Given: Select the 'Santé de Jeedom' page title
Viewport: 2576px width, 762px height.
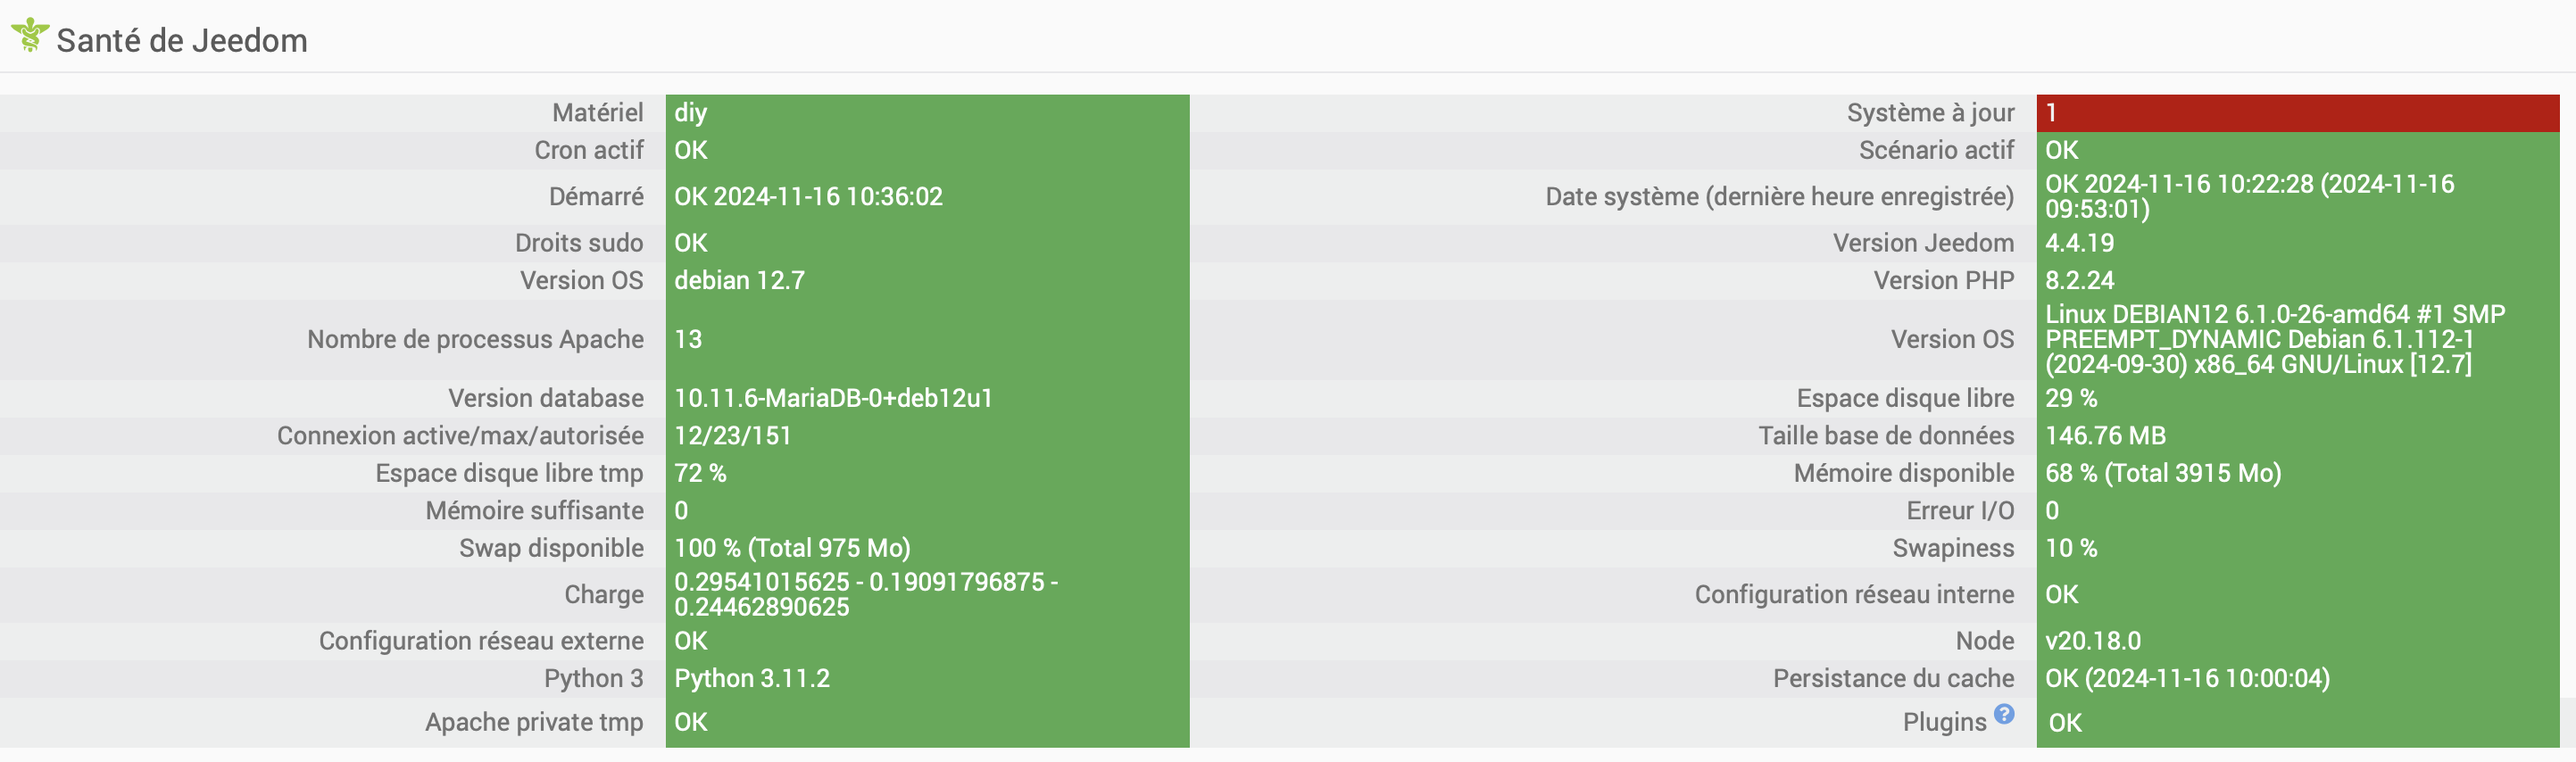Looking at the screenshot, I should pyautogui.click(x=182, y=40).
